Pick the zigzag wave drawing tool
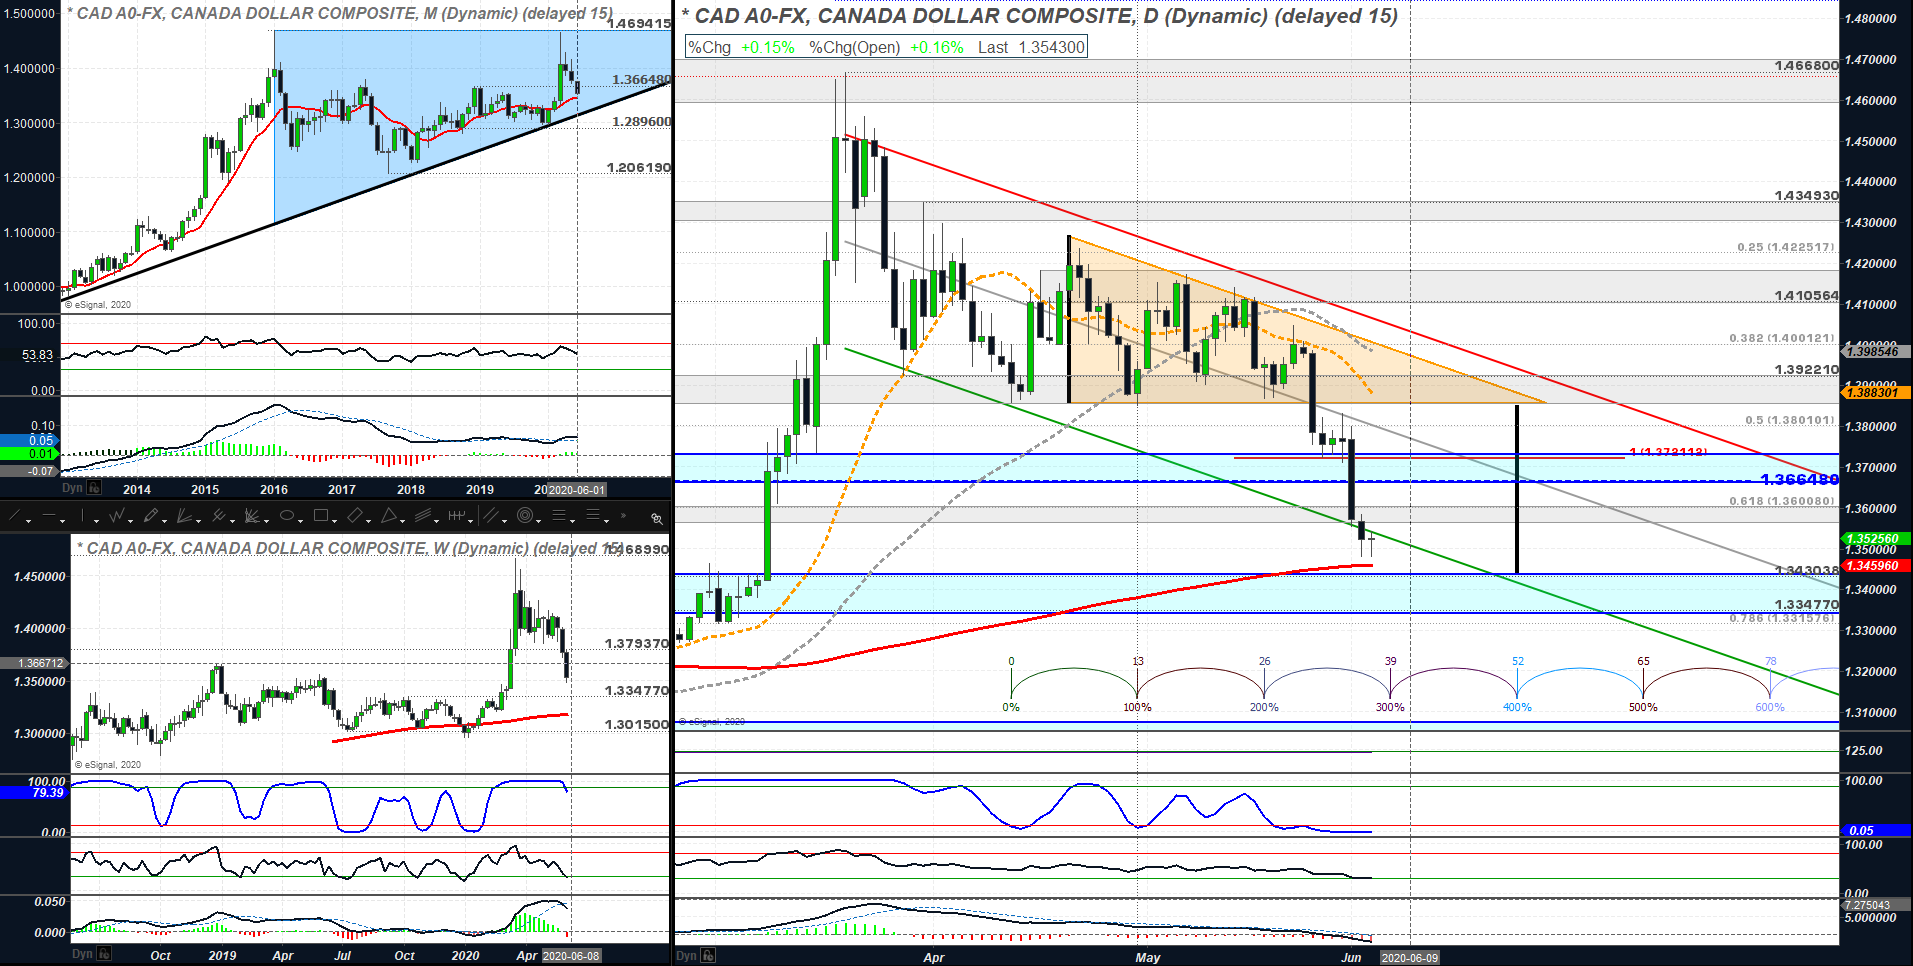This screenshot has height=966, width=1913. [118, 516]
